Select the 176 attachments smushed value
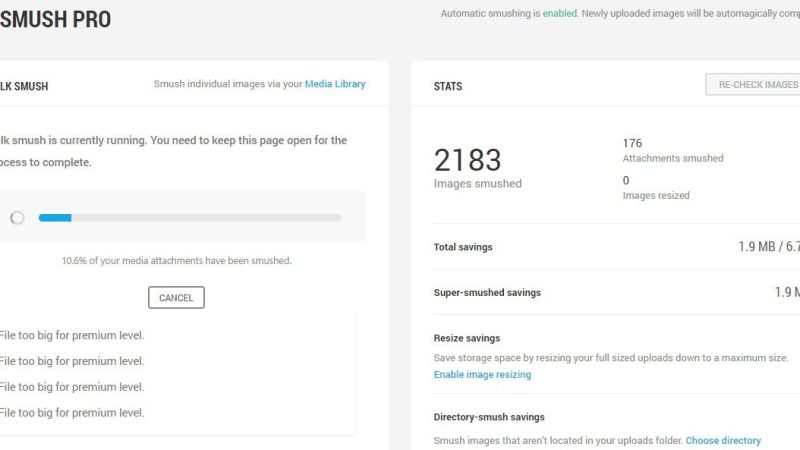Screen dimensions: 800x450 point(632,143)
